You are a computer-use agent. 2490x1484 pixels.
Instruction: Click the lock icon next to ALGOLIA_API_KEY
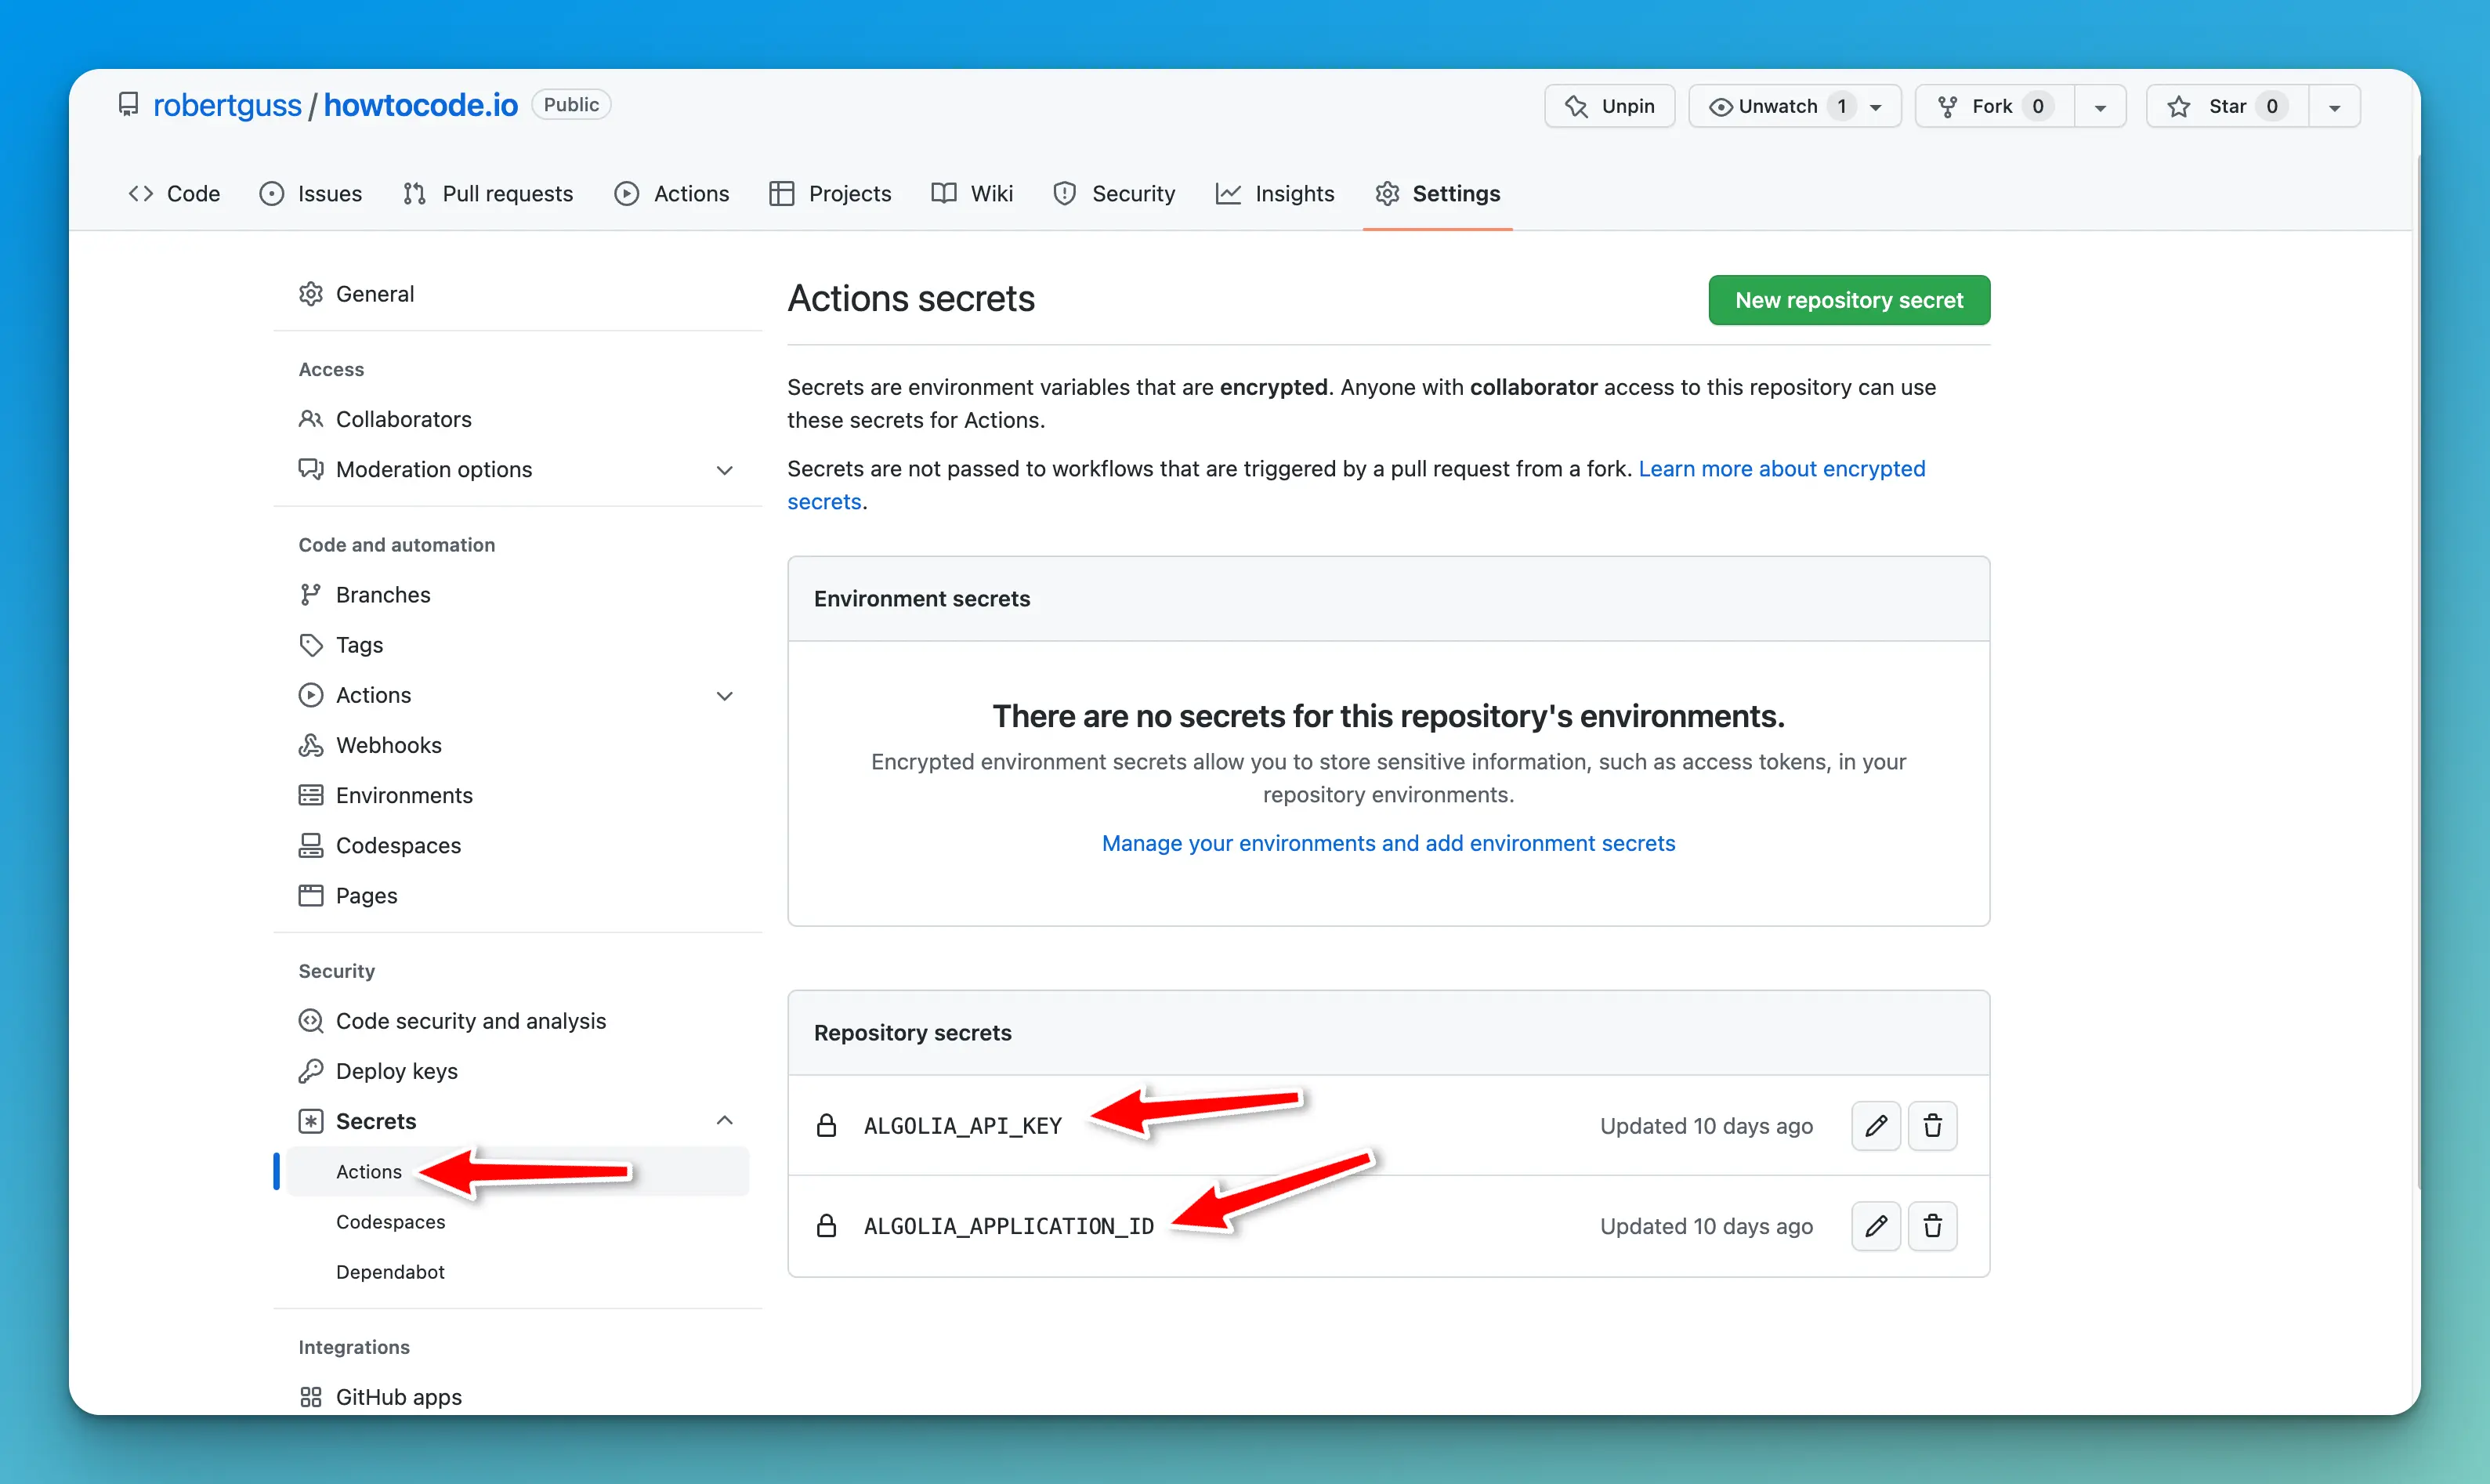point(826,1126)
